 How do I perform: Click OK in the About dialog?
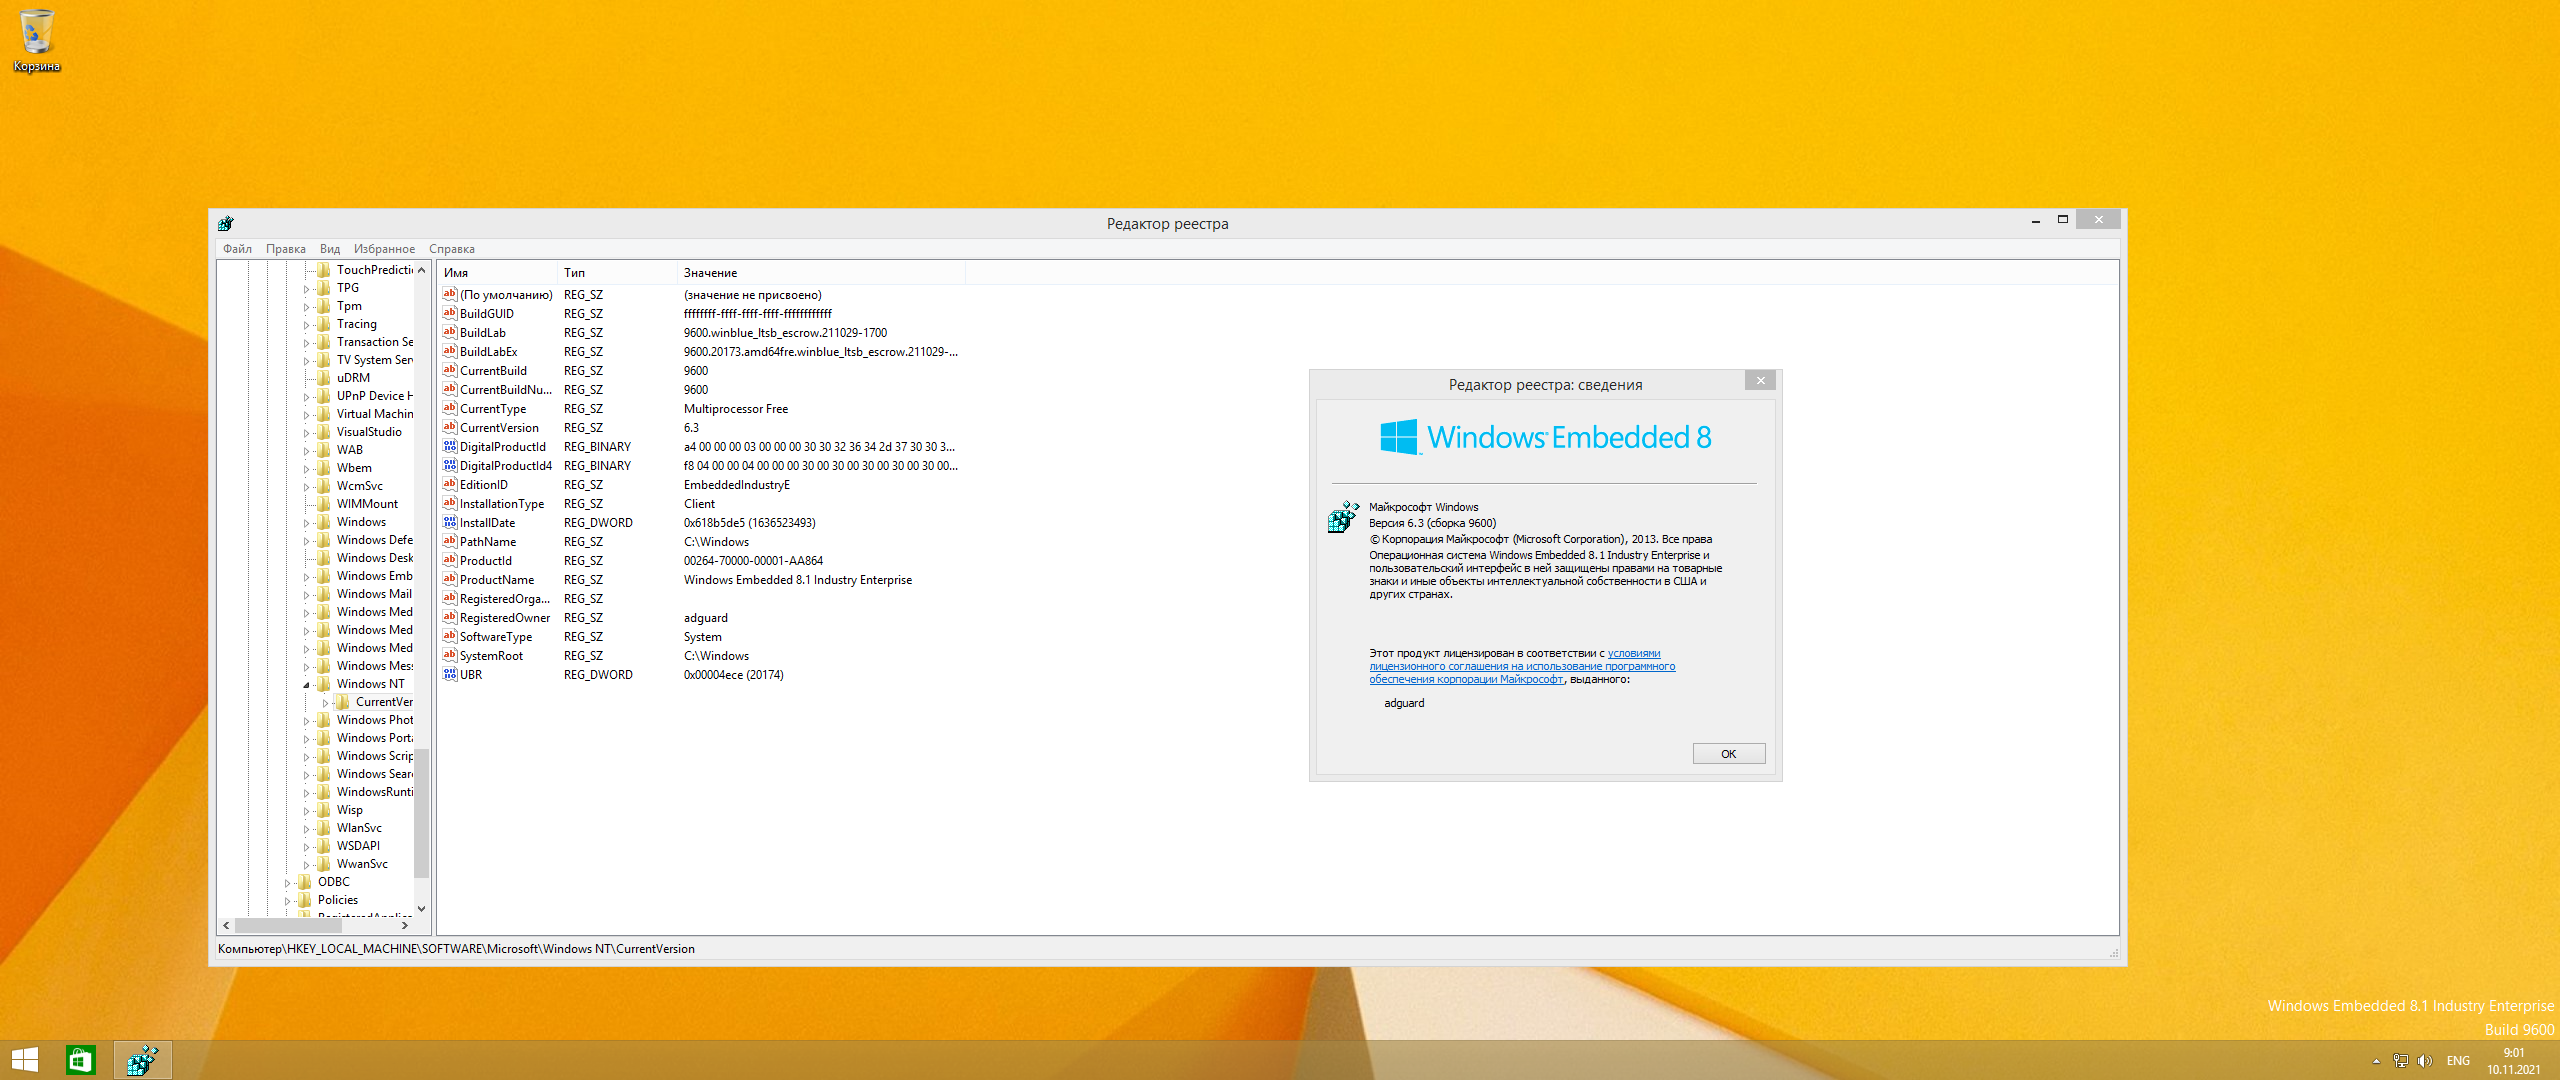pyautogui.click(x=1728, y=754)
